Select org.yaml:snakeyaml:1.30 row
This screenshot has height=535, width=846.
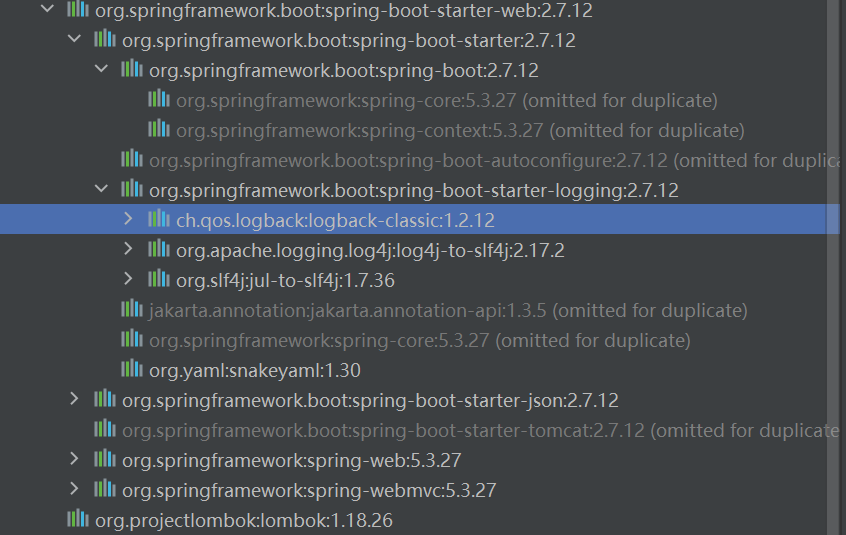tap(420, 371)
